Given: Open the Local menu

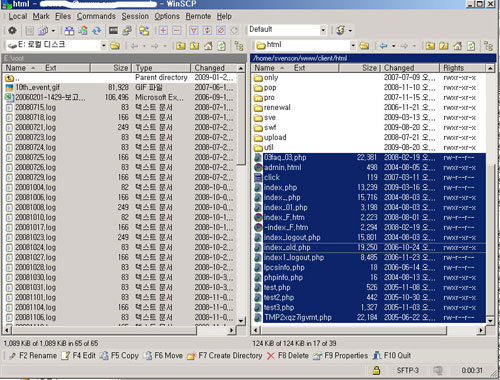Looking at the screenshot, I should click(x=18, y=16).
